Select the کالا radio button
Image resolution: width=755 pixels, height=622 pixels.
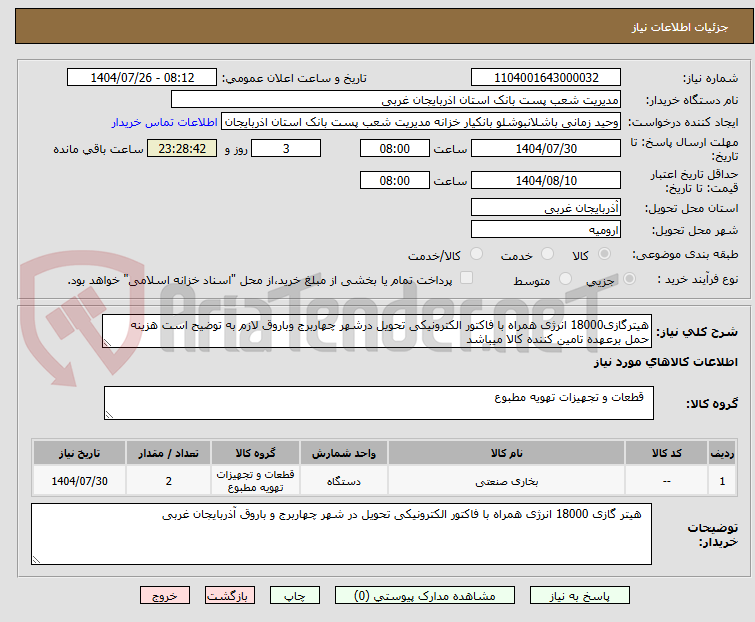click(604, 254)
